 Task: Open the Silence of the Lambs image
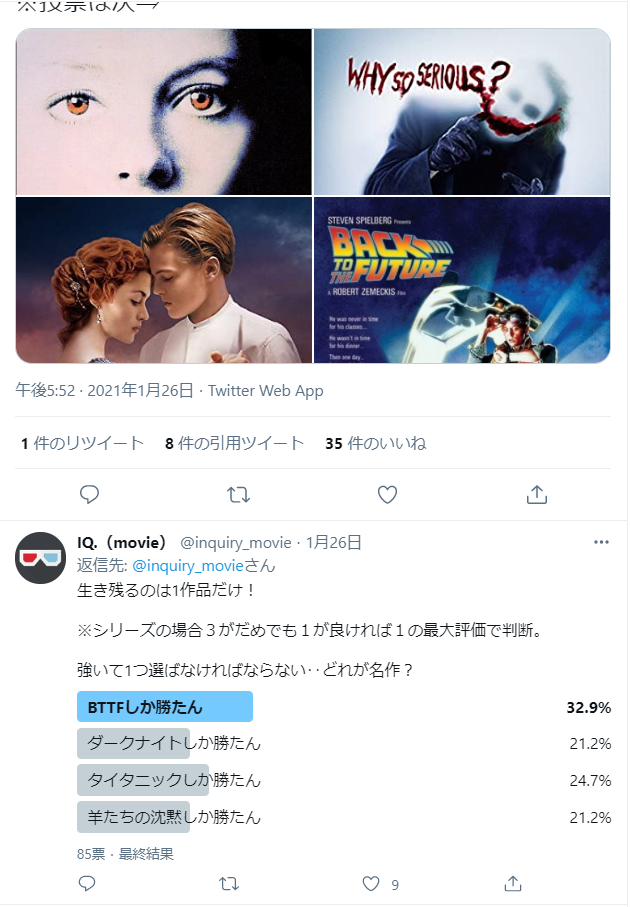[164, 112]
